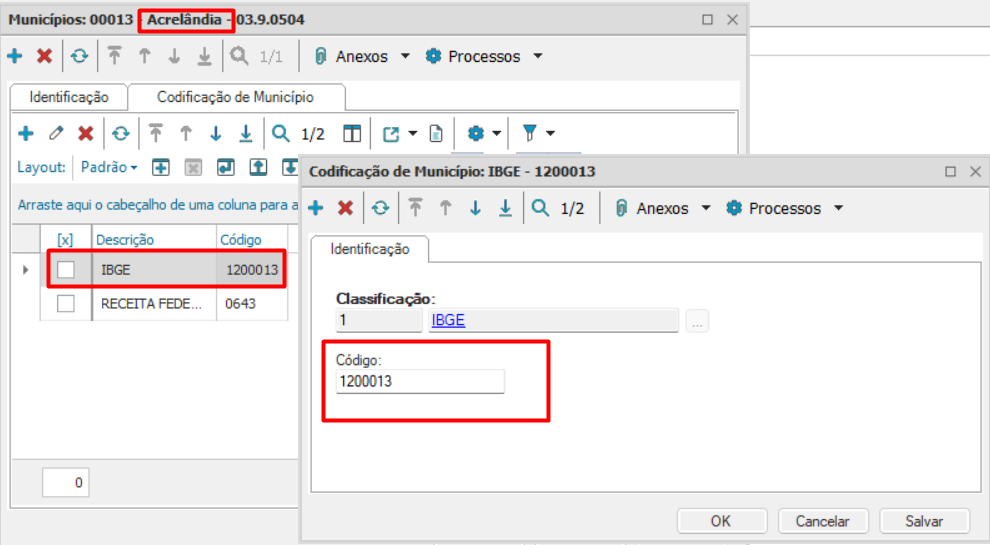Click Classificação code field containing 1

[x=379, y=320]
